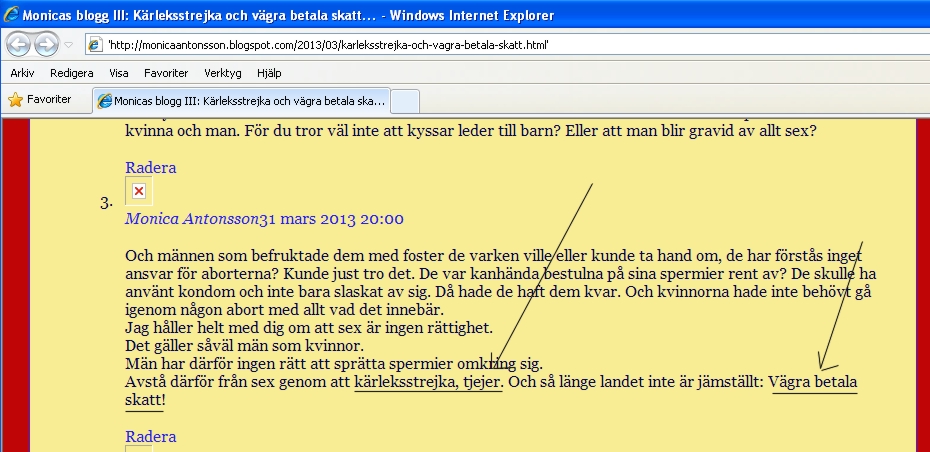Open the Favoriter menu

point(166,73)
